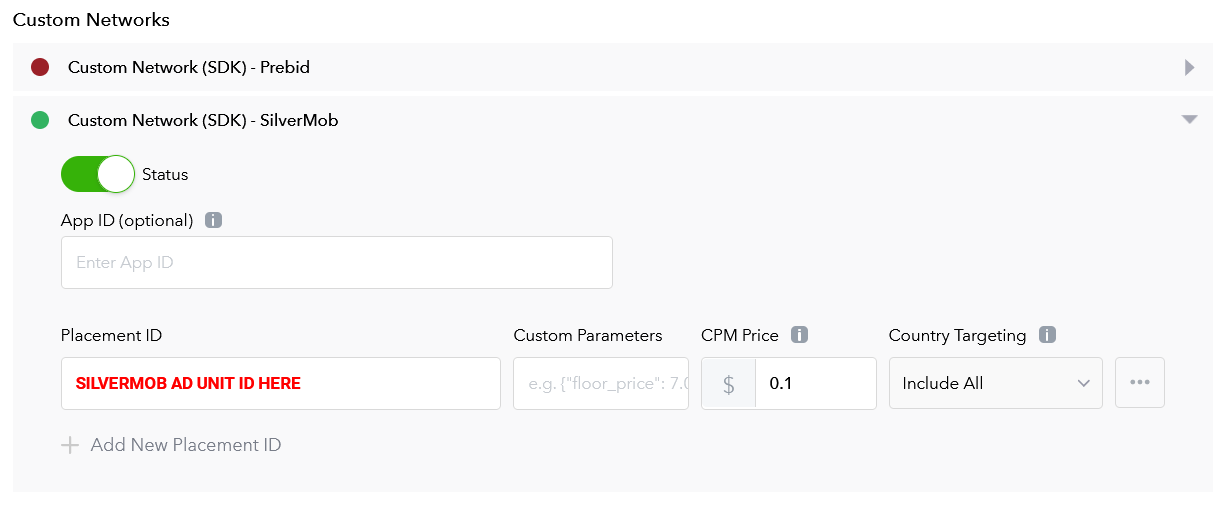The image size is (1228, 508).
Task: Open the Country Targeting Include All dropdown
Action: pyautogui.click(x=995, y=383)
